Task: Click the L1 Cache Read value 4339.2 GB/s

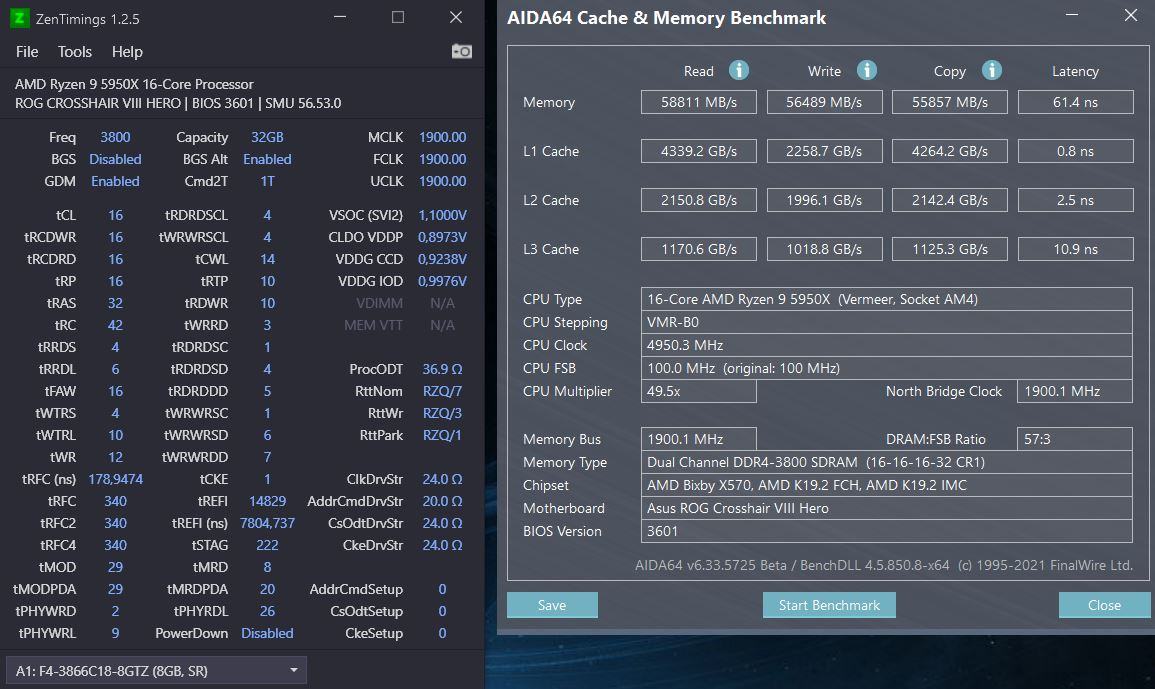Action: [x=698, y=151]
